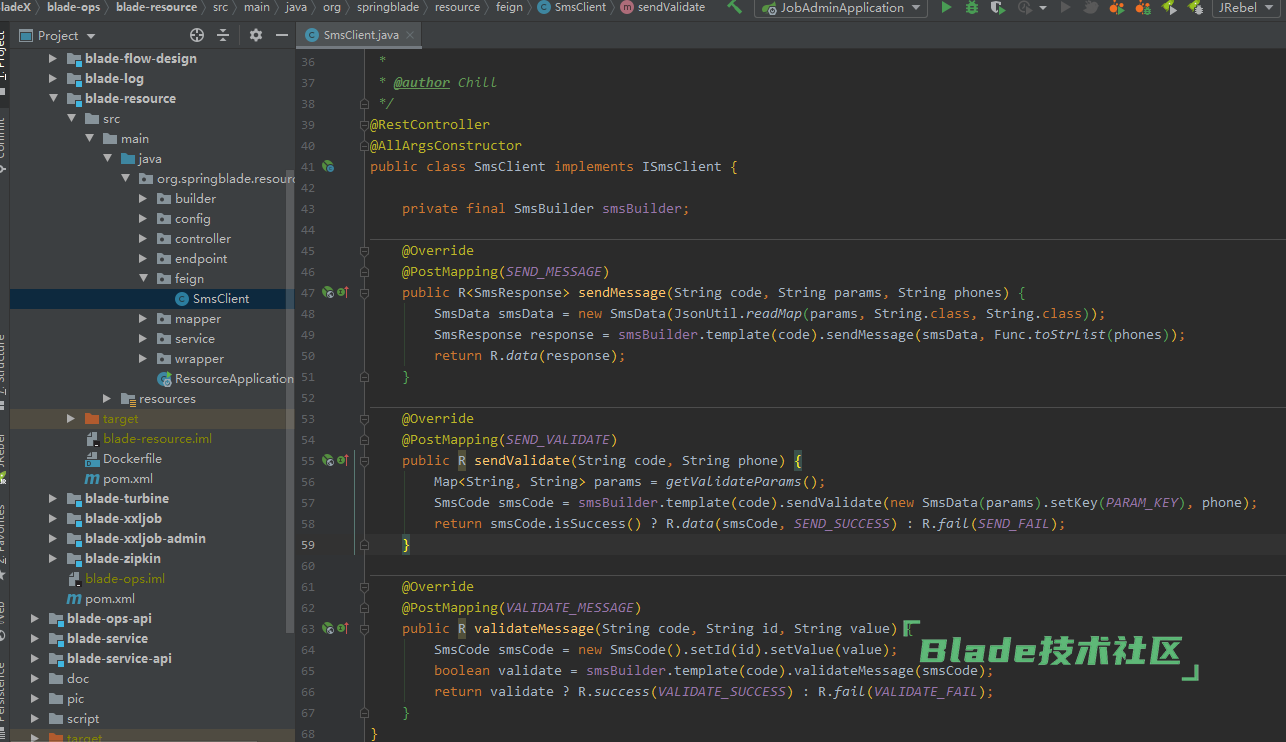The width and height of the screenshot is (1286, 742).
Task: Click the implements-method gutter icon on line 55
Action: coord(342,461)
